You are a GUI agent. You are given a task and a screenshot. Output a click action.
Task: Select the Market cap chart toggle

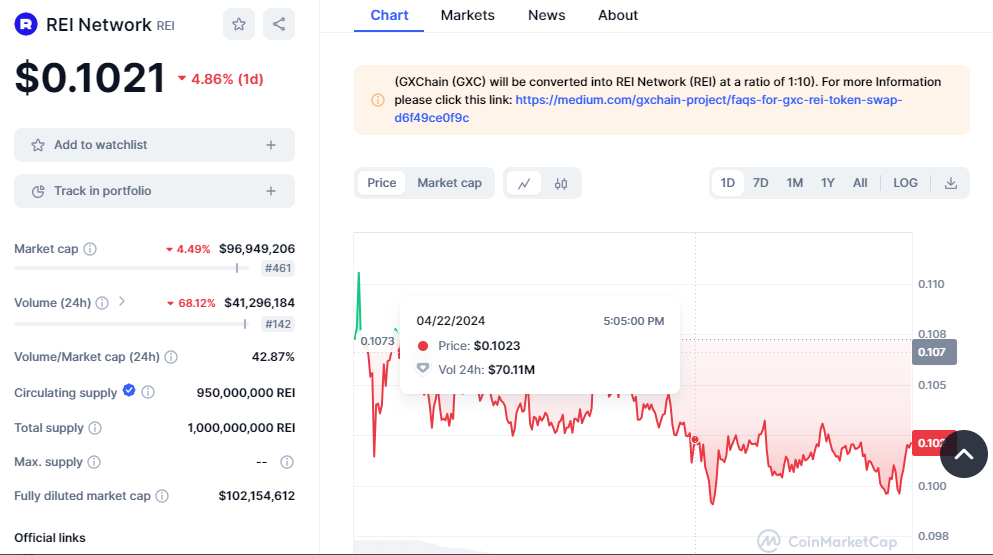pos(449,183)
